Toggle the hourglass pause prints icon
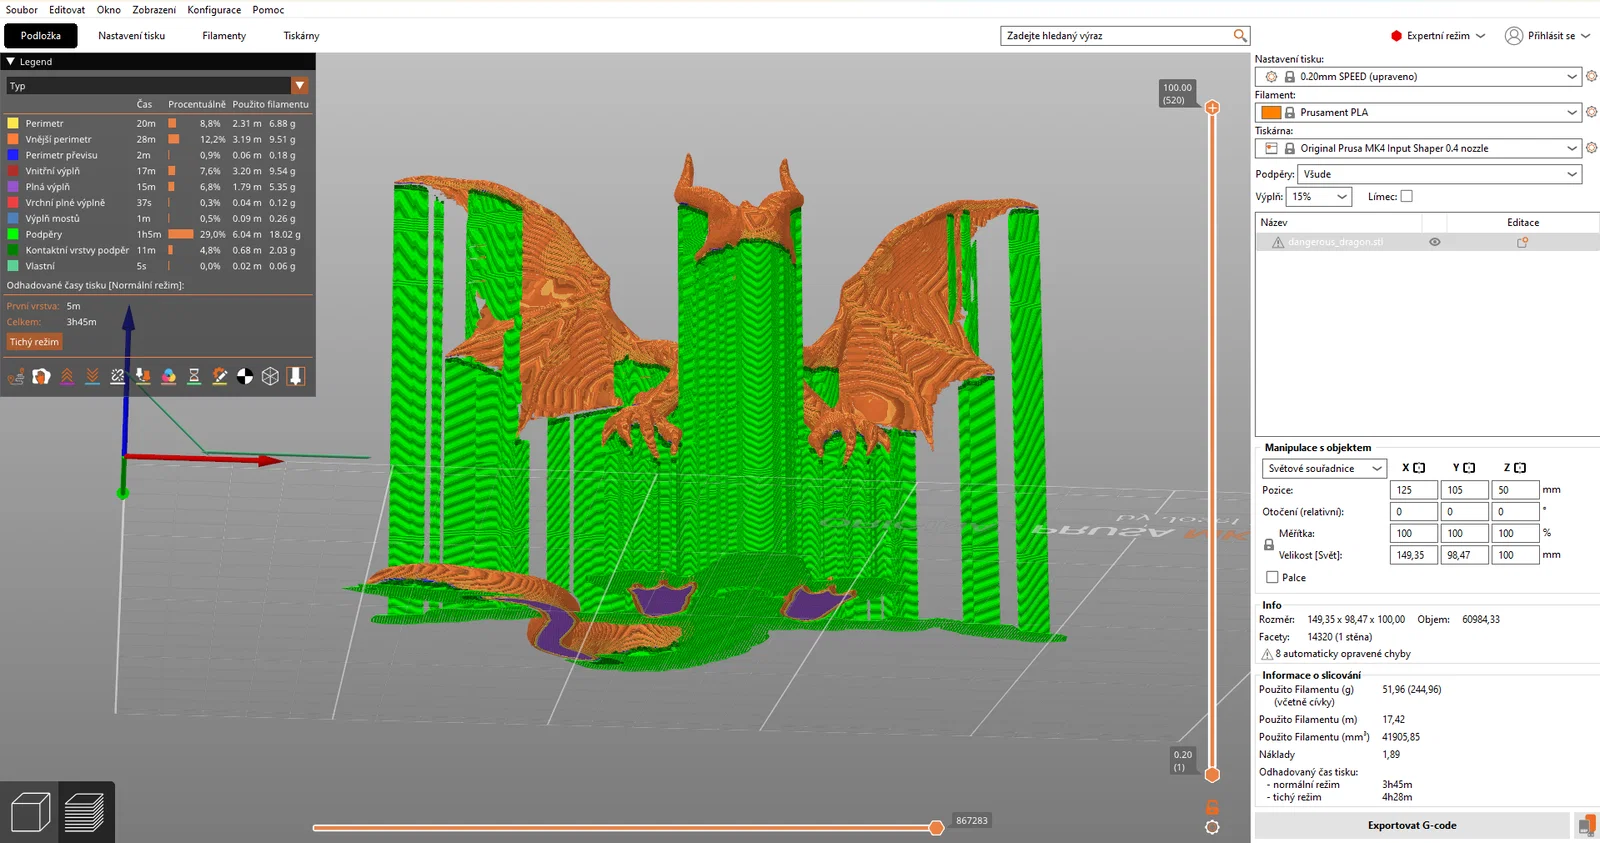Image resolution: width=1600 pixels, height=843 pixels. click(x=194, y=377)
